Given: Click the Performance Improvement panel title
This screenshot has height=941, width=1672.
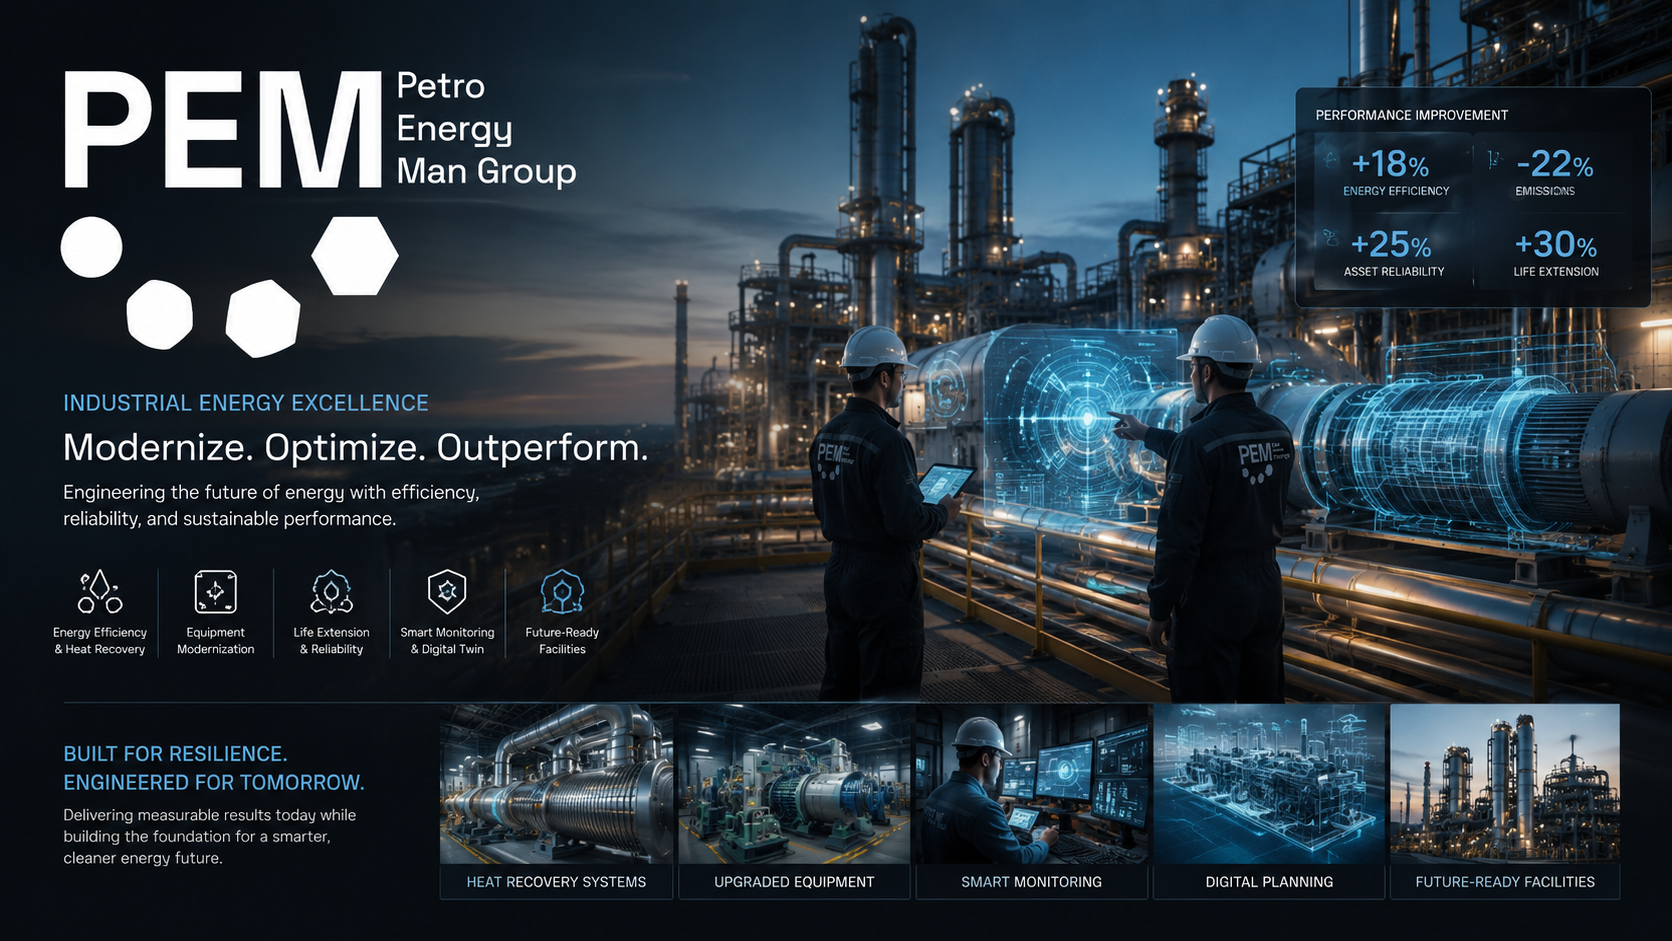Looking at the screenshot, I should tap(1411, 115).
